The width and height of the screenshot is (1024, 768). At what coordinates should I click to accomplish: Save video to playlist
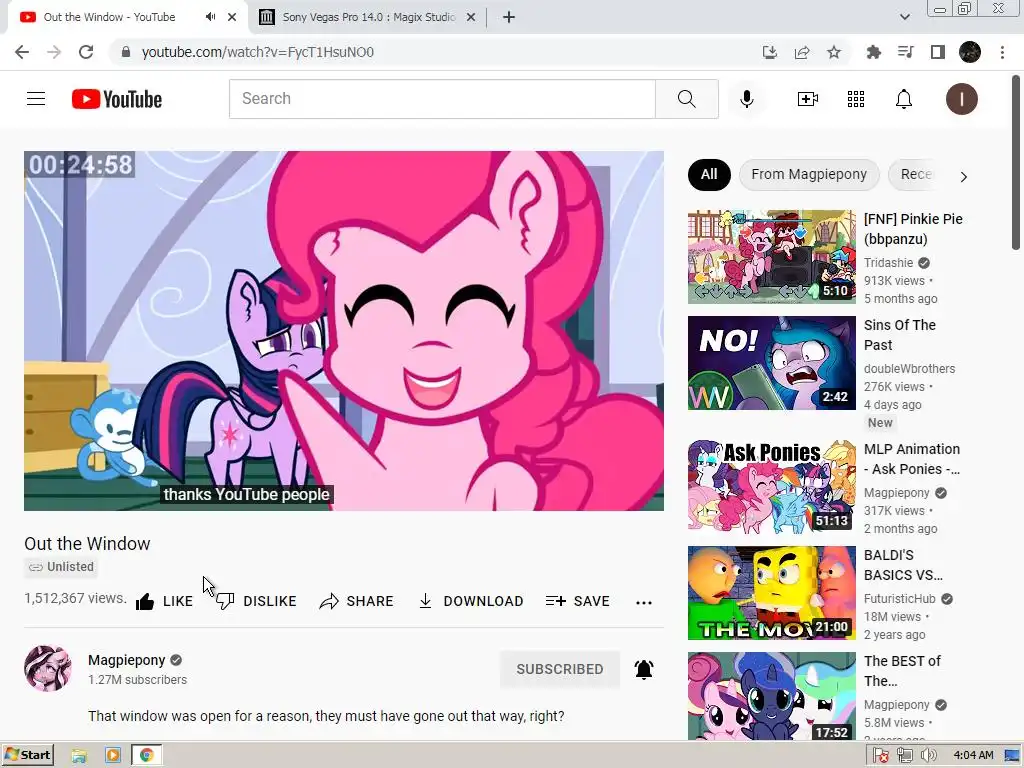pyautogui.click(x=577, y=601)
